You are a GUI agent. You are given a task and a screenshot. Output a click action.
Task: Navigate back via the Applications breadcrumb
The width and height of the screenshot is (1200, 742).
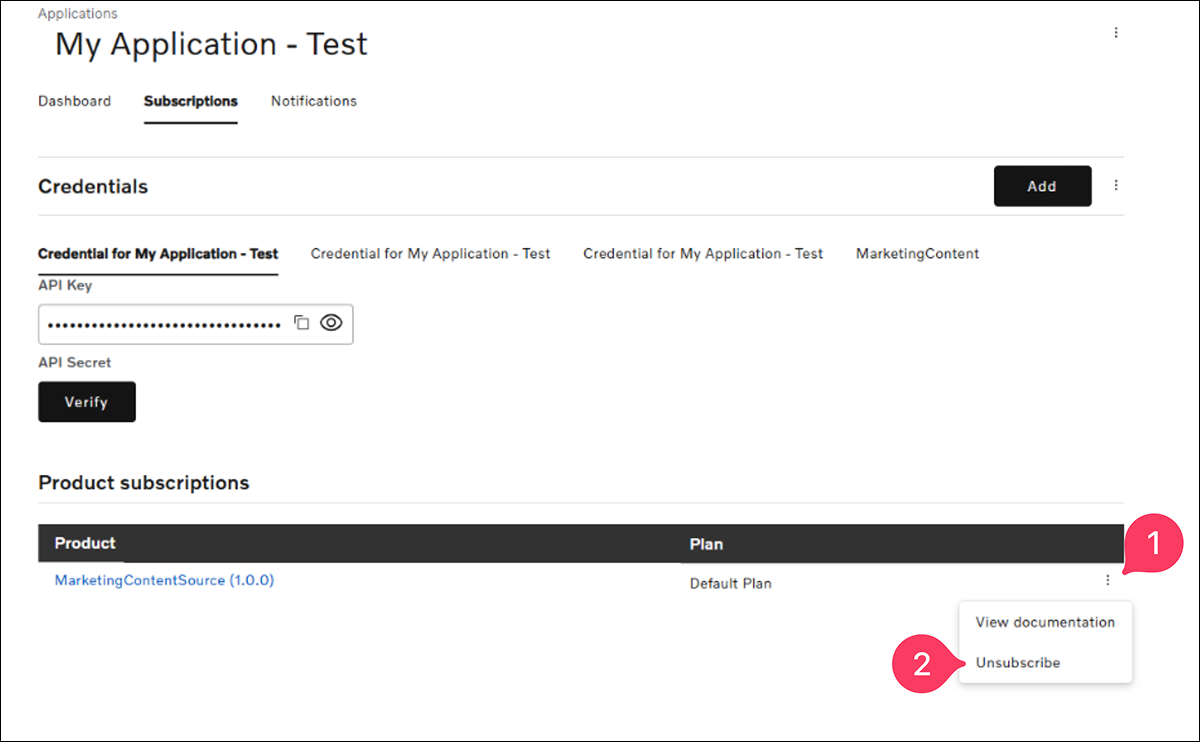[x=77, y=14]
